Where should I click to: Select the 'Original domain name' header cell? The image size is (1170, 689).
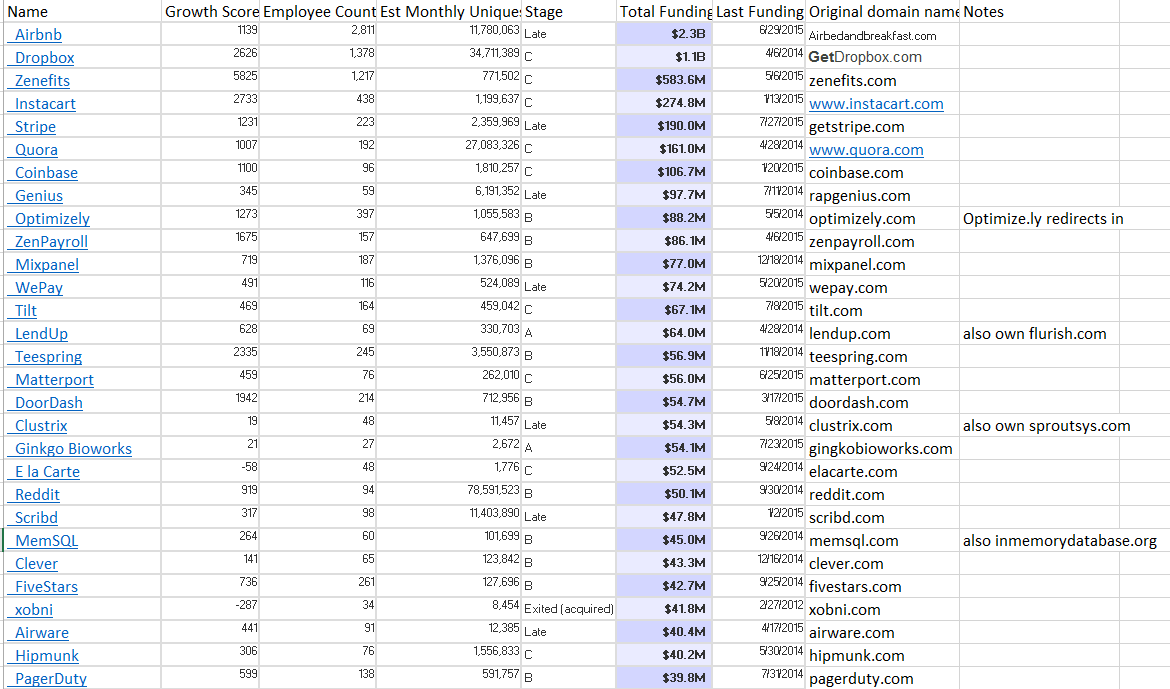click(x=883, y=11)
